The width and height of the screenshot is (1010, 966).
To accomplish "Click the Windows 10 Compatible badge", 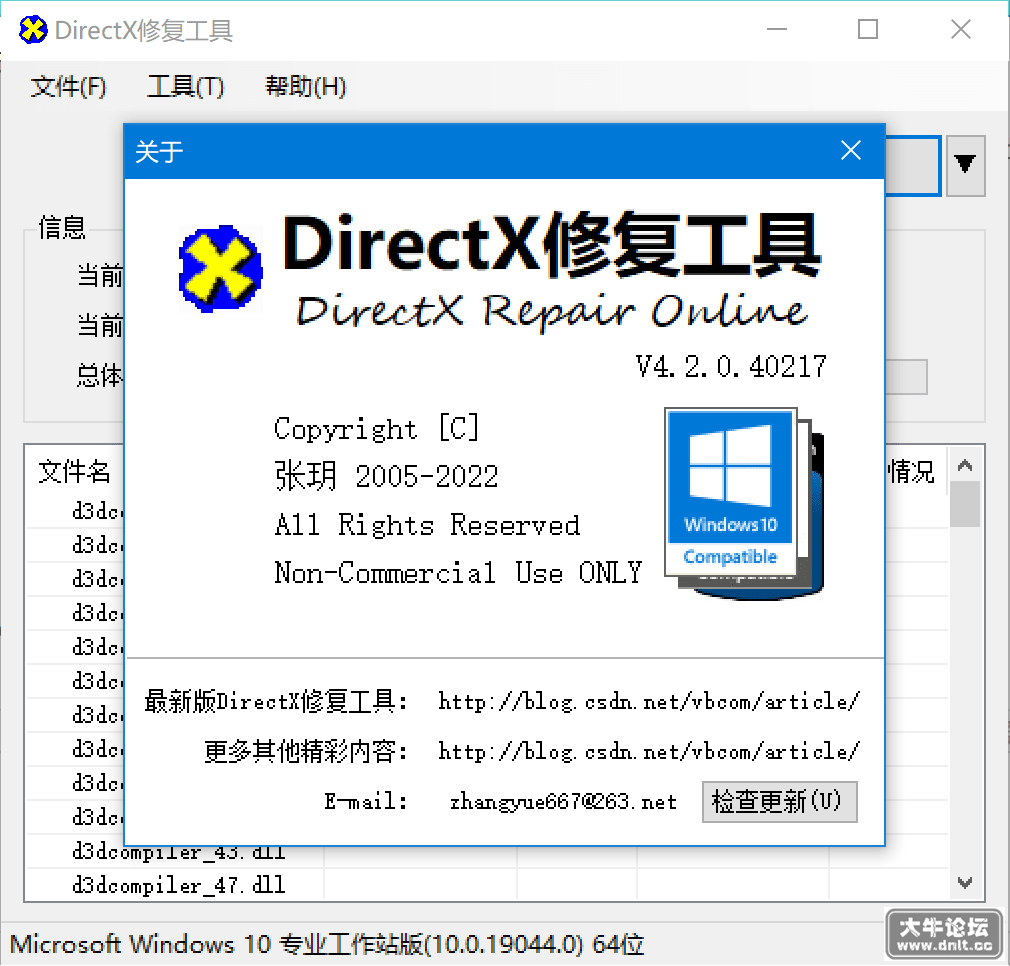I will pyautogui.click(x=744, y=504).
